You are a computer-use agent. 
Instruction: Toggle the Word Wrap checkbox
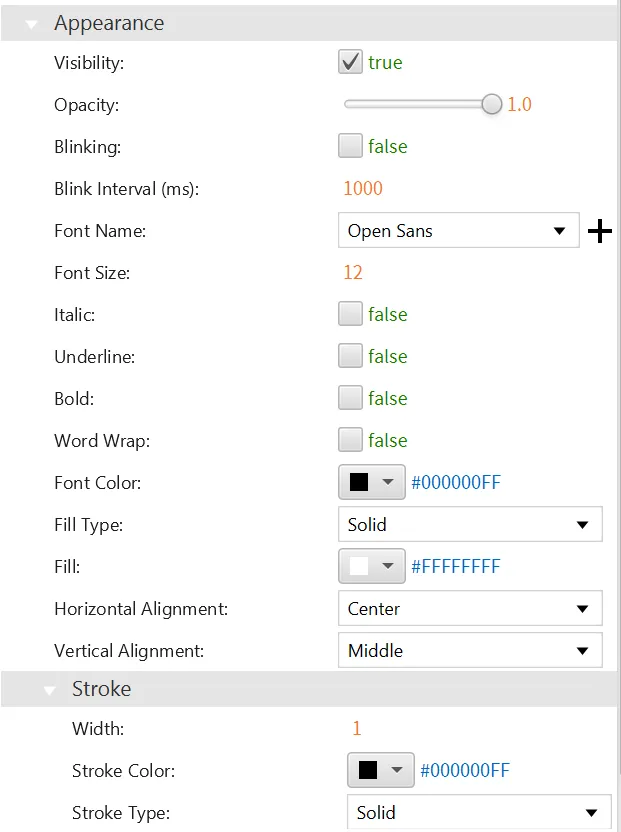[350, 441]
